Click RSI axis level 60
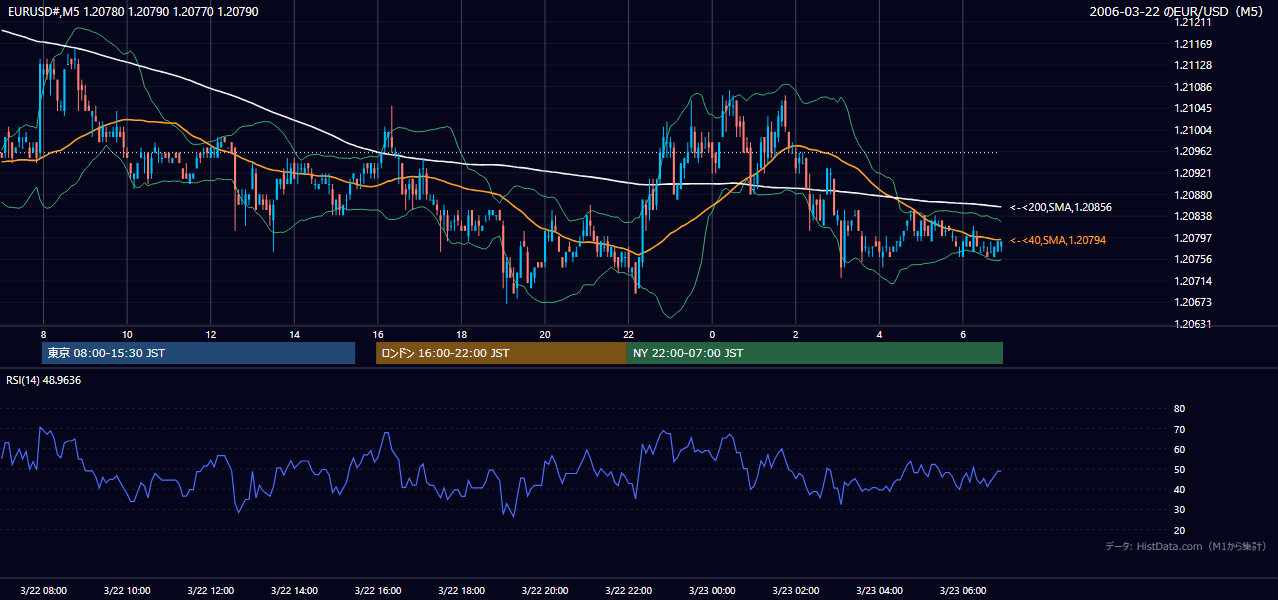The width and height of the screenshot is (1278, 600). coord(1179,449)
